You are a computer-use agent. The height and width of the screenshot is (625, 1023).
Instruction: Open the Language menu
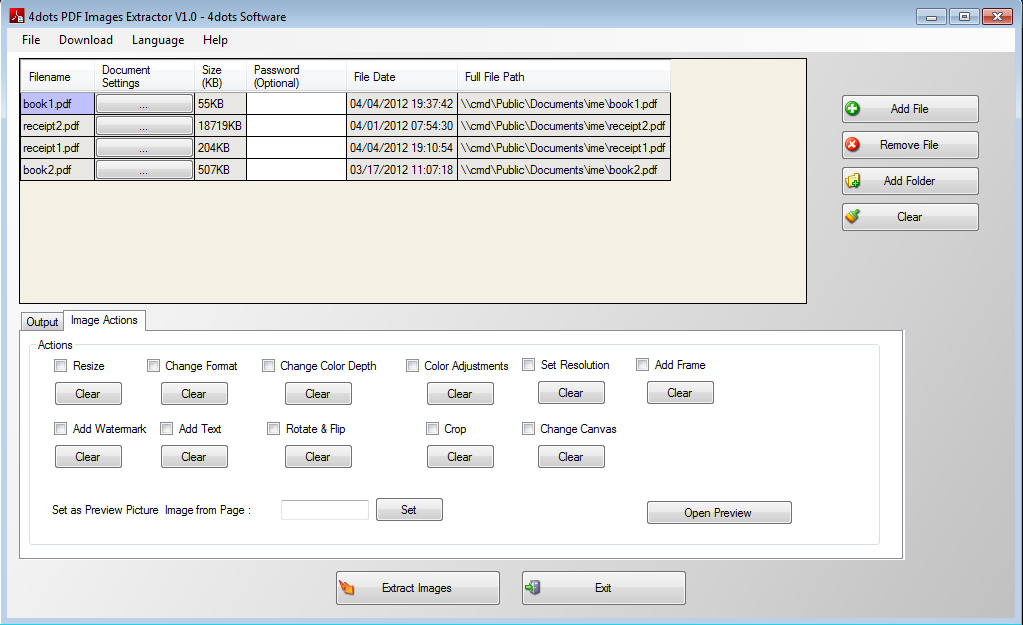(x=160, y=40)
